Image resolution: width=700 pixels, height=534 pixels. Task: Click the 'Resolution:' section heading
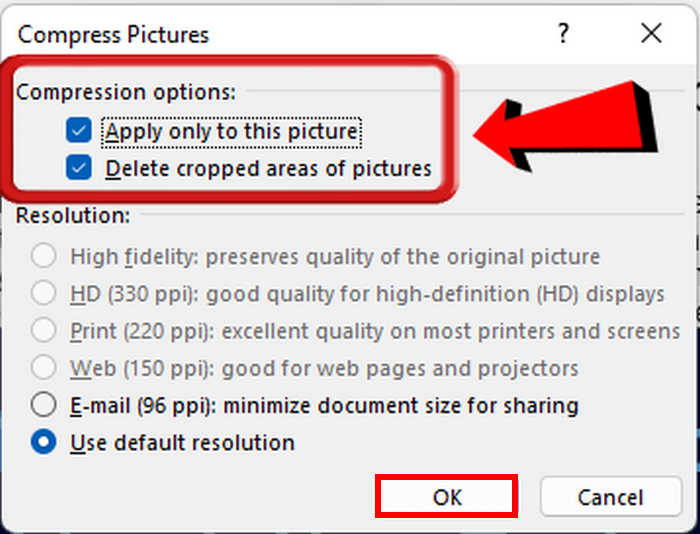click(73, 216)
